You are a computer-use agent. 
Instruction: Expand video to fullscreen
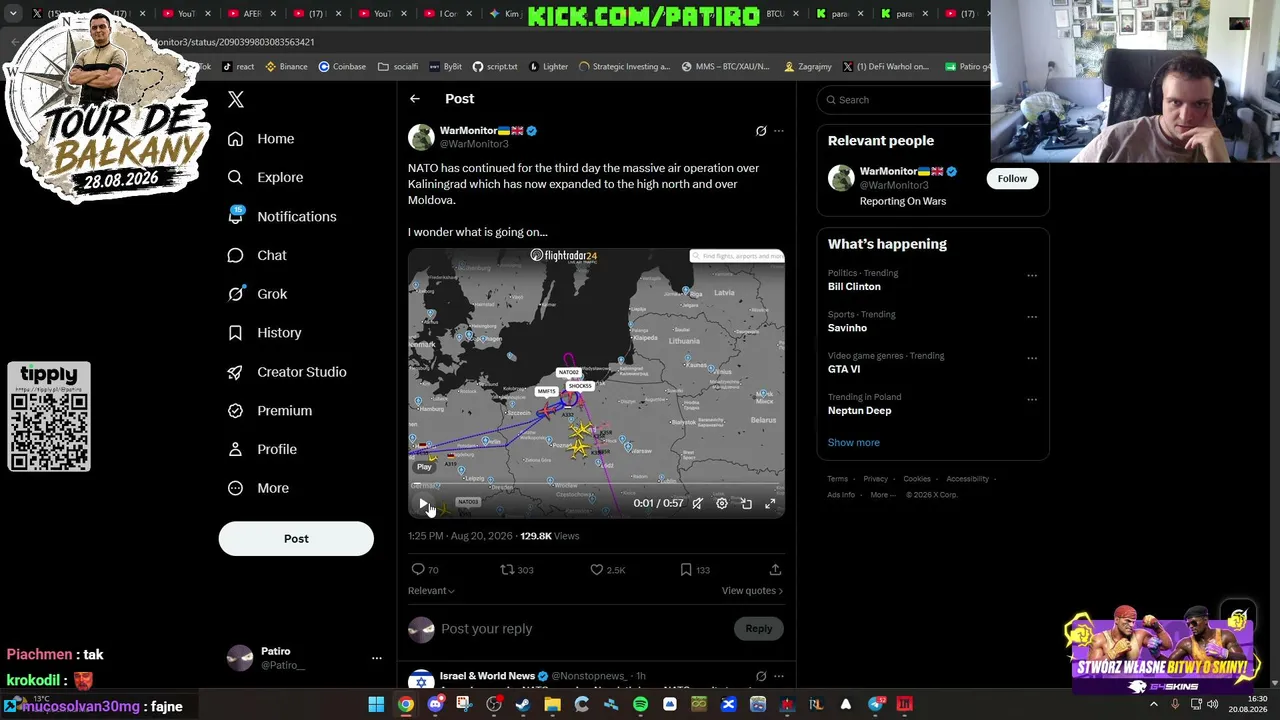tap(770, 504)
